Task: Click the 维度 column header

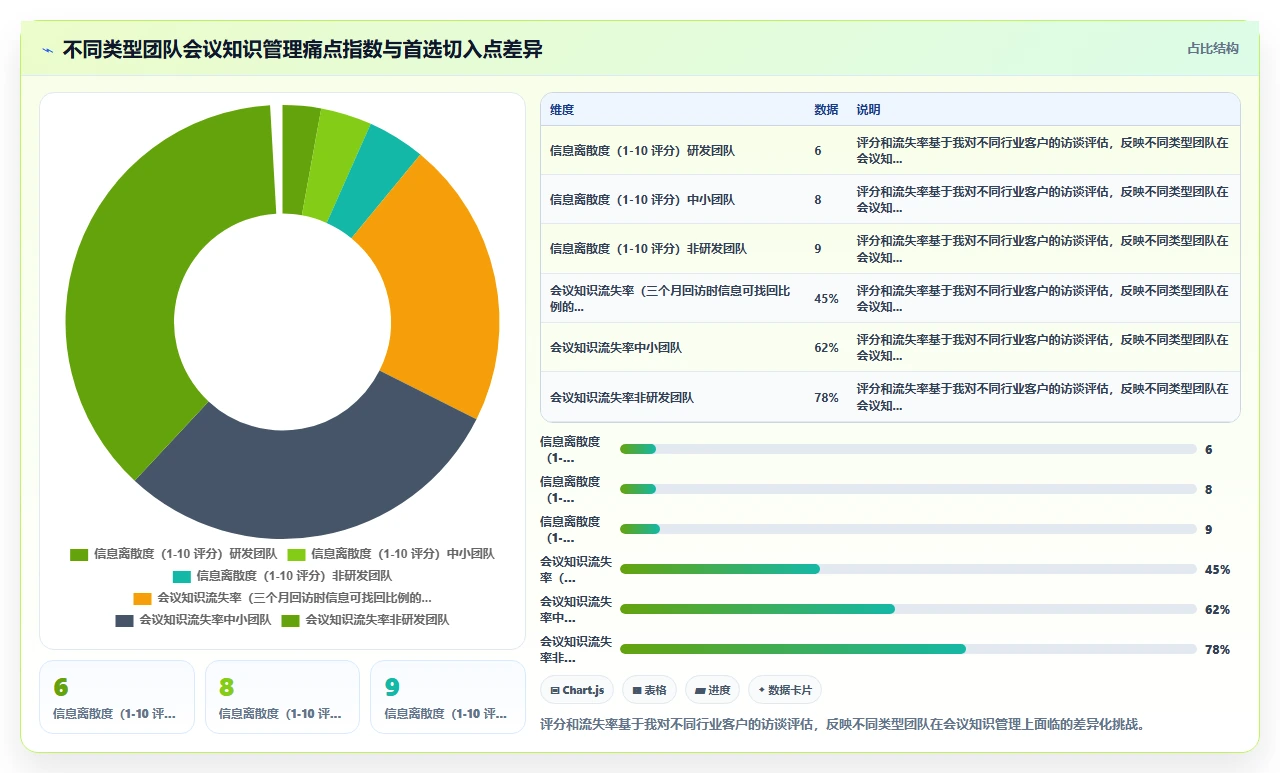Action: [562, 110]
